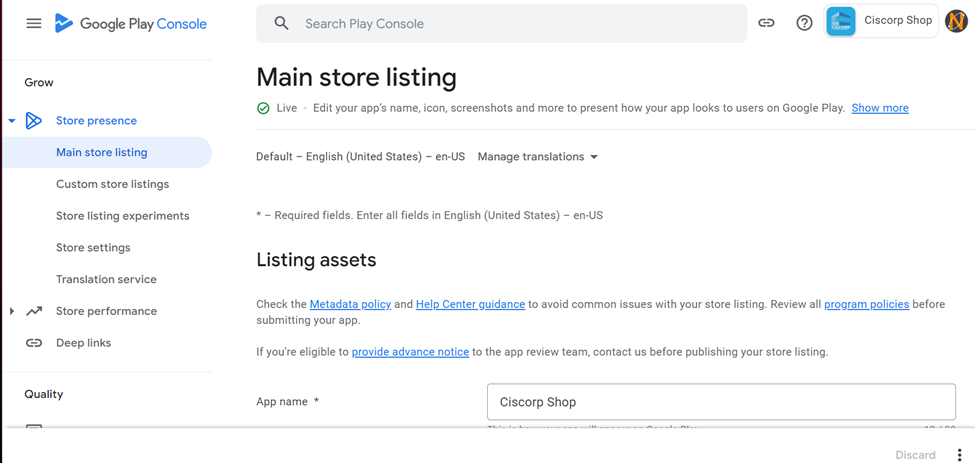The width and height of the screenshot is (975, 463).
Task: Open the hamburger navigation menu
Action: (x=34, y=24)
